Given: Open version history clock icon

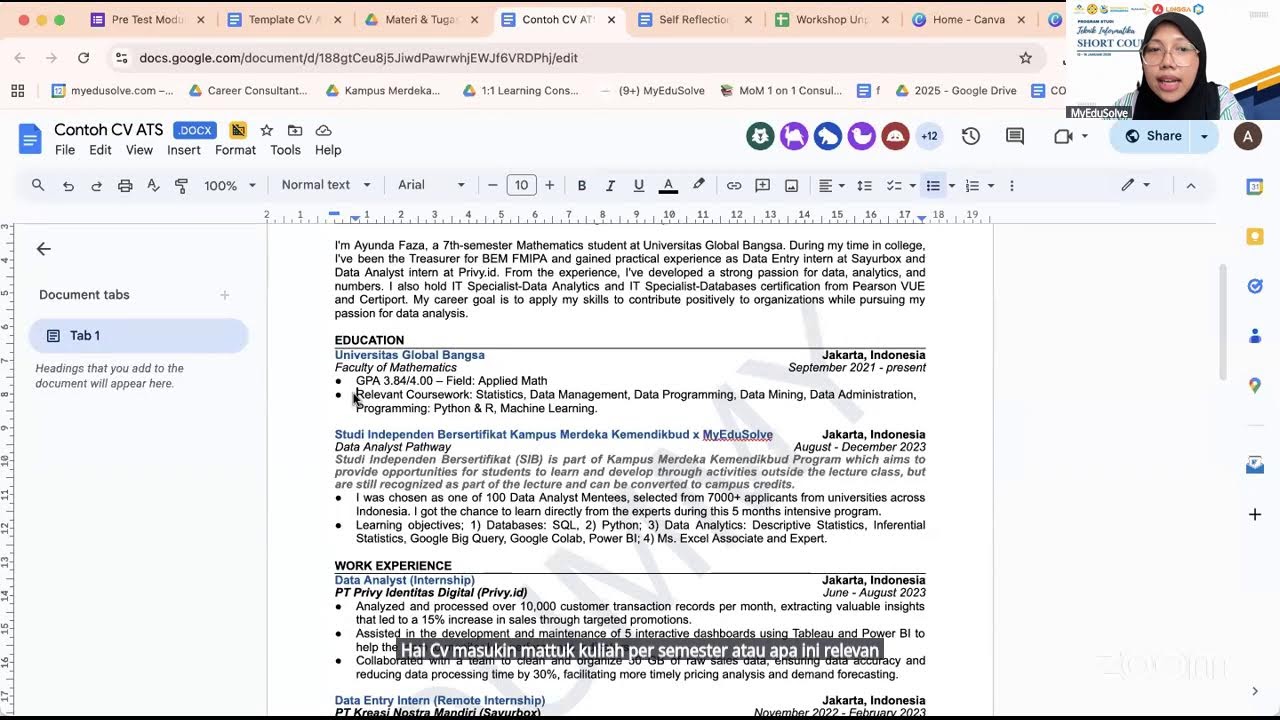Looking at the screenshot, I should (970, 136).
